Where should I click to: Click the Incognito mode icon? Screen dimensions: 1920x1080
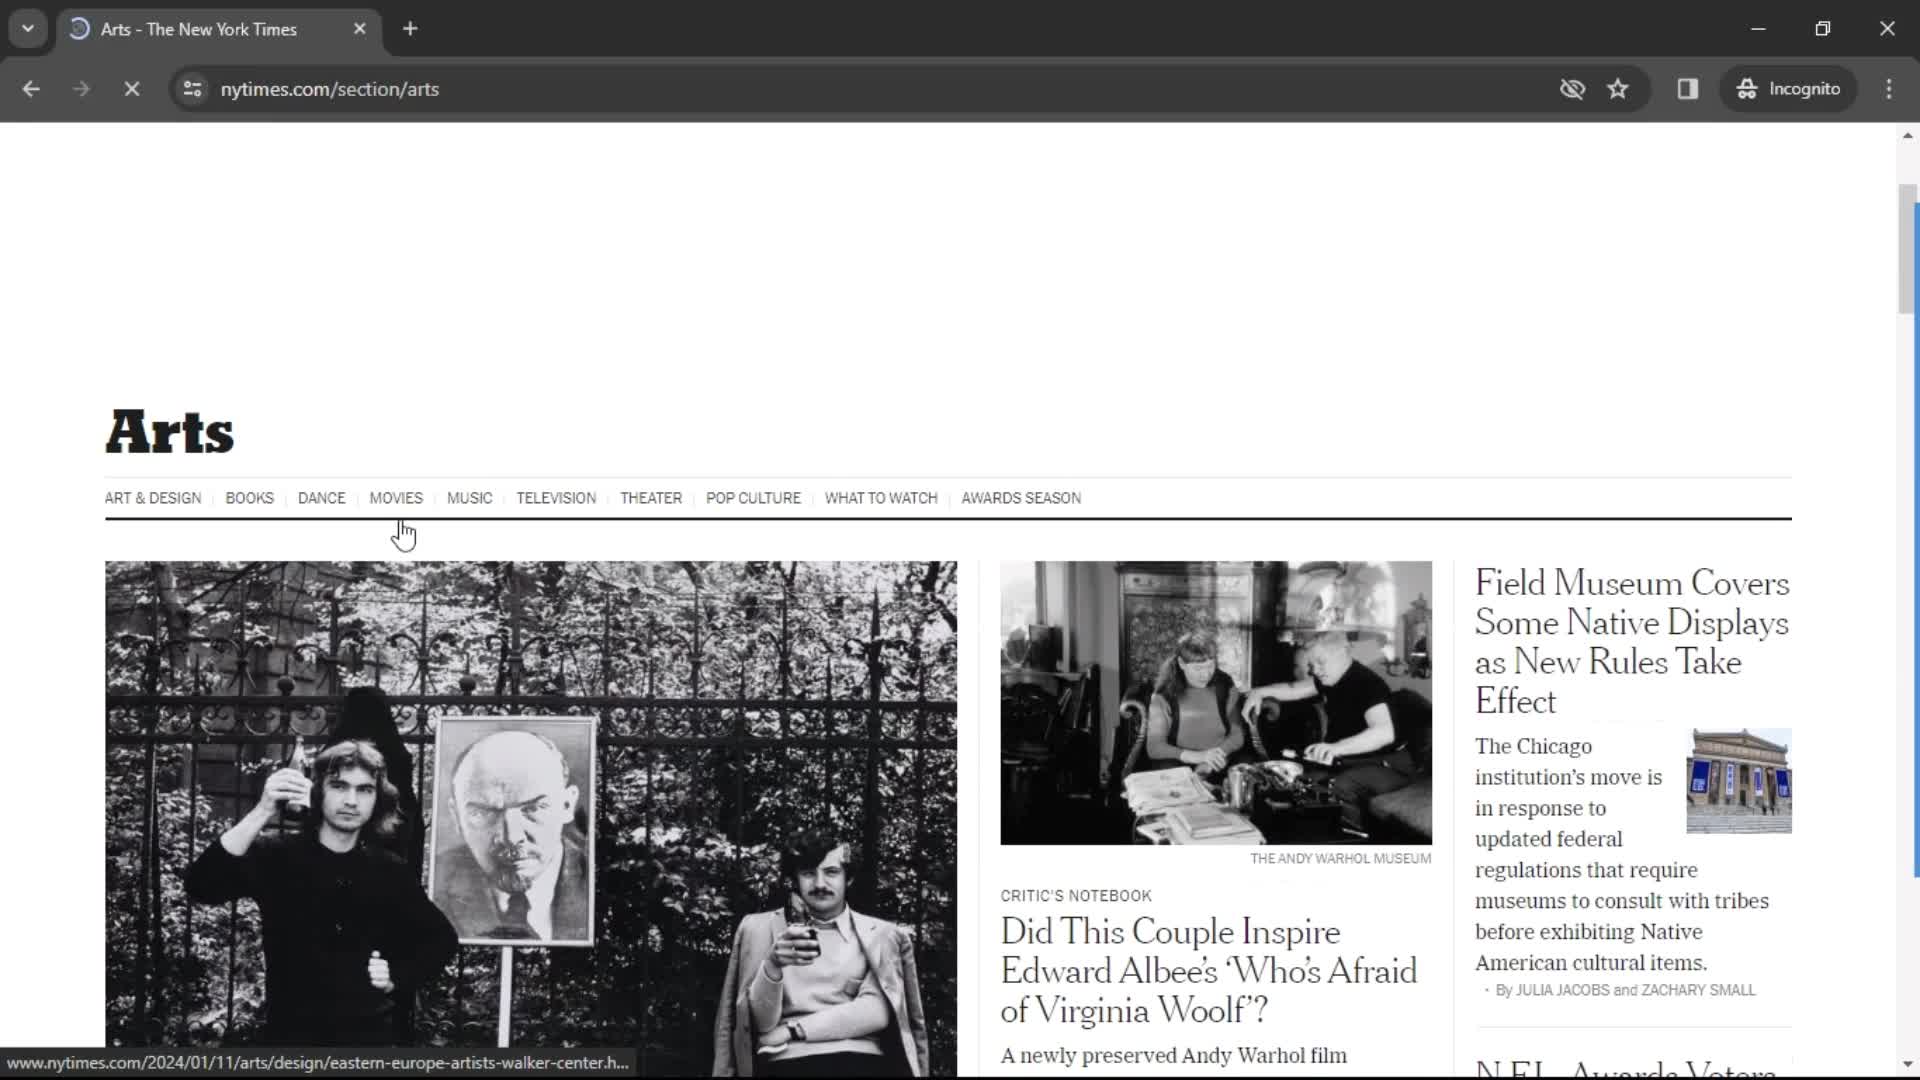coord(1747,88)
